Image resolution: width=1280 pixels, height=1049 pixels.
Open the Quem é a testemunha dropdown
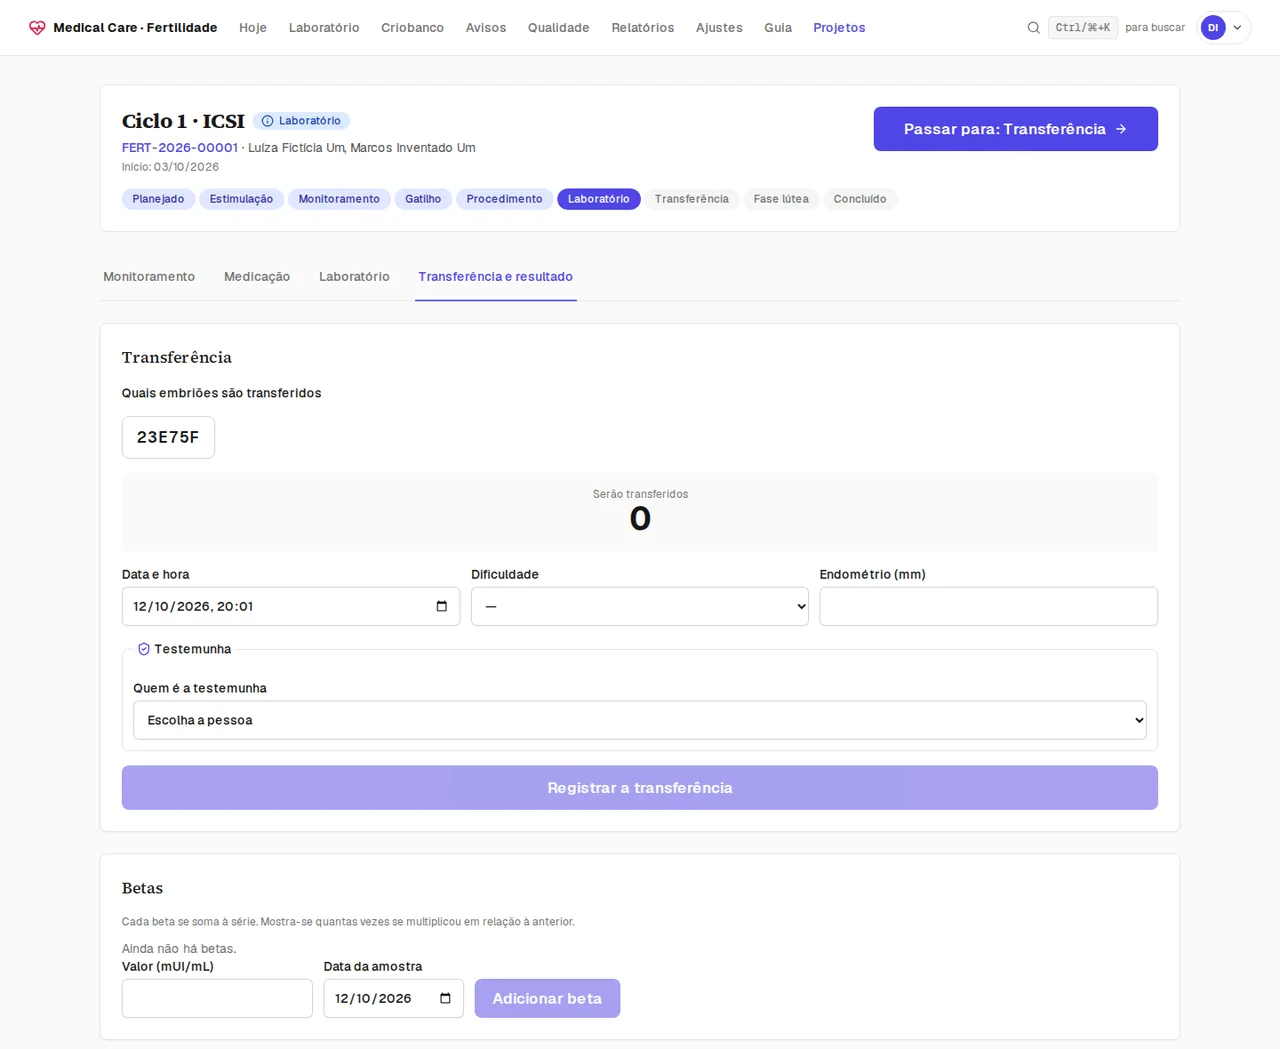tap(640, 720)
